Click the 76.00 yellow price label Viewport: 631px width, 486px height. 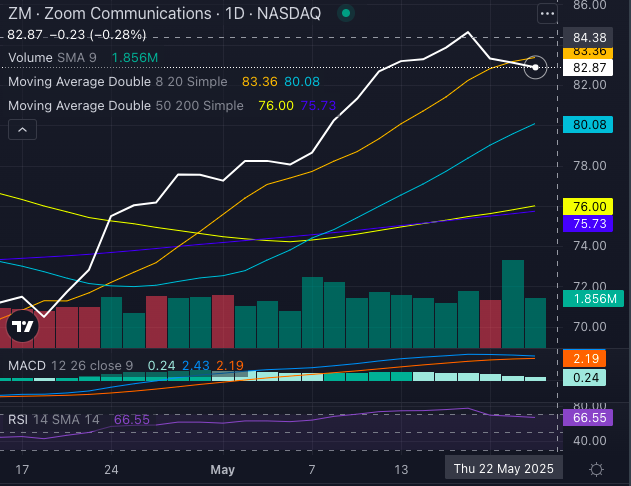coord(588,206)
